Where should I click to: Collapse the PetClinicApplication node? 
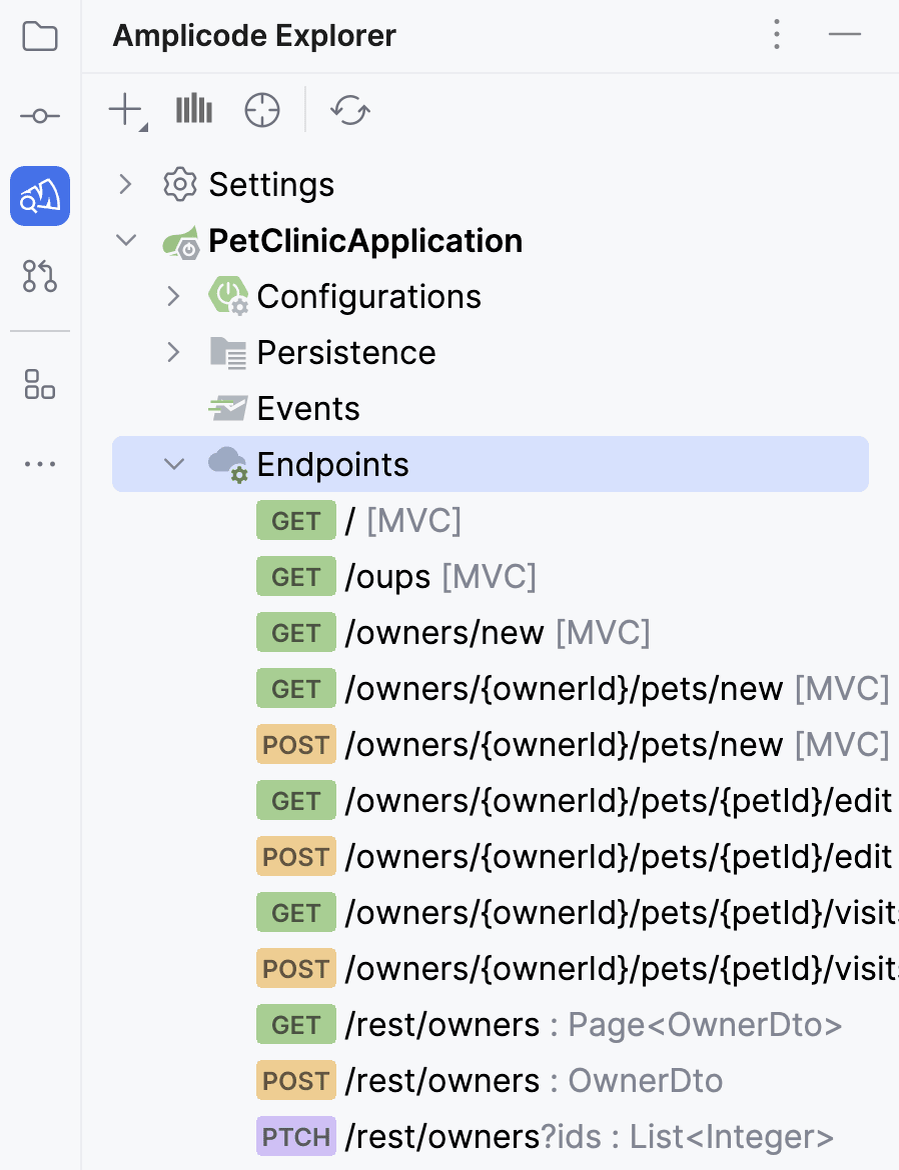coord(126,241)
